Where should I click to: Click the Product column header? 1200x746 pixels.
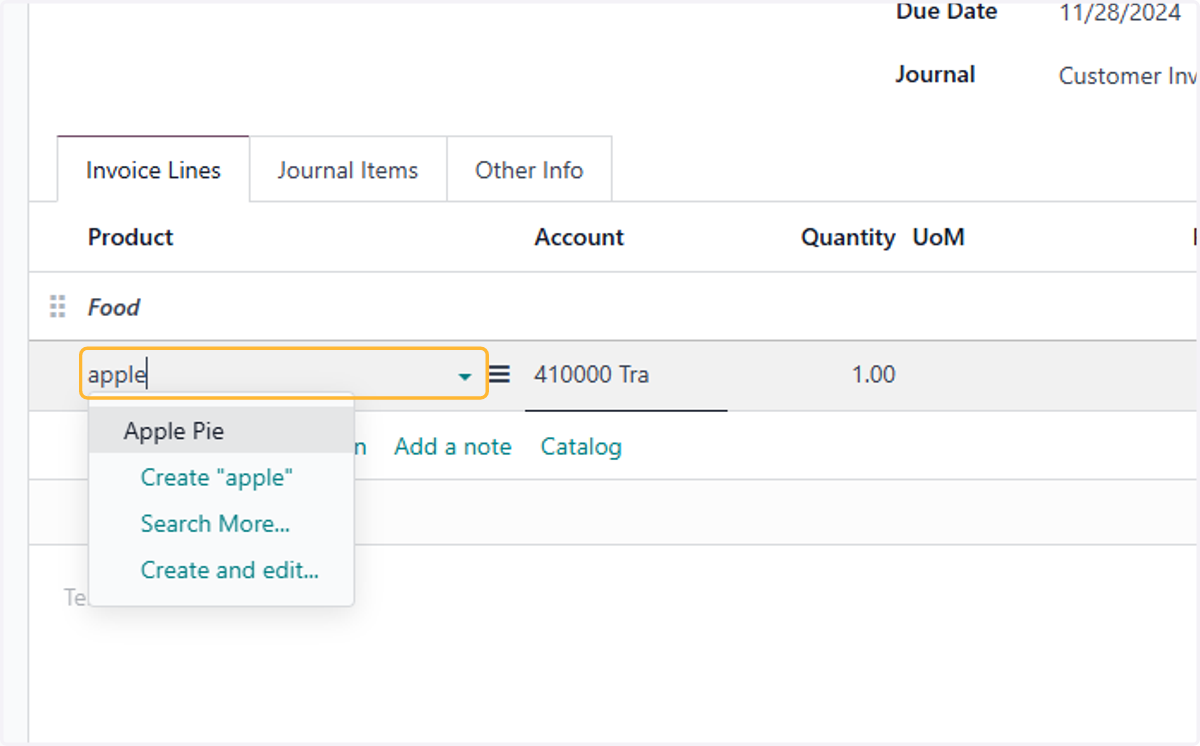coord(130,237)
